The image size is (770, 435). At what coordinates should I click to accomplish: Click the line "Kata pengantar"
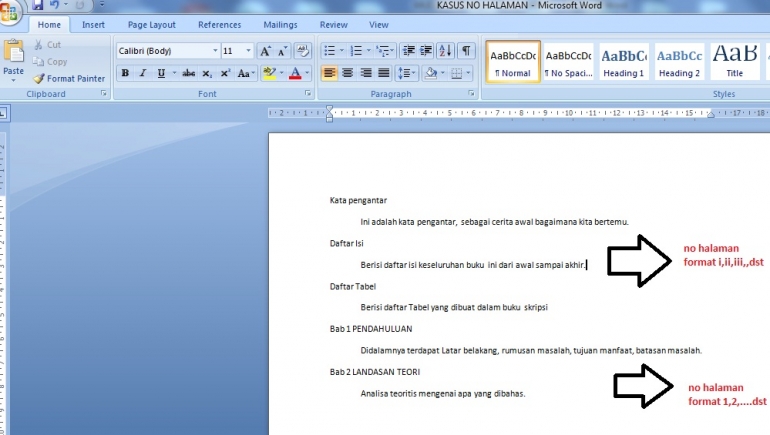pos(358,200)
